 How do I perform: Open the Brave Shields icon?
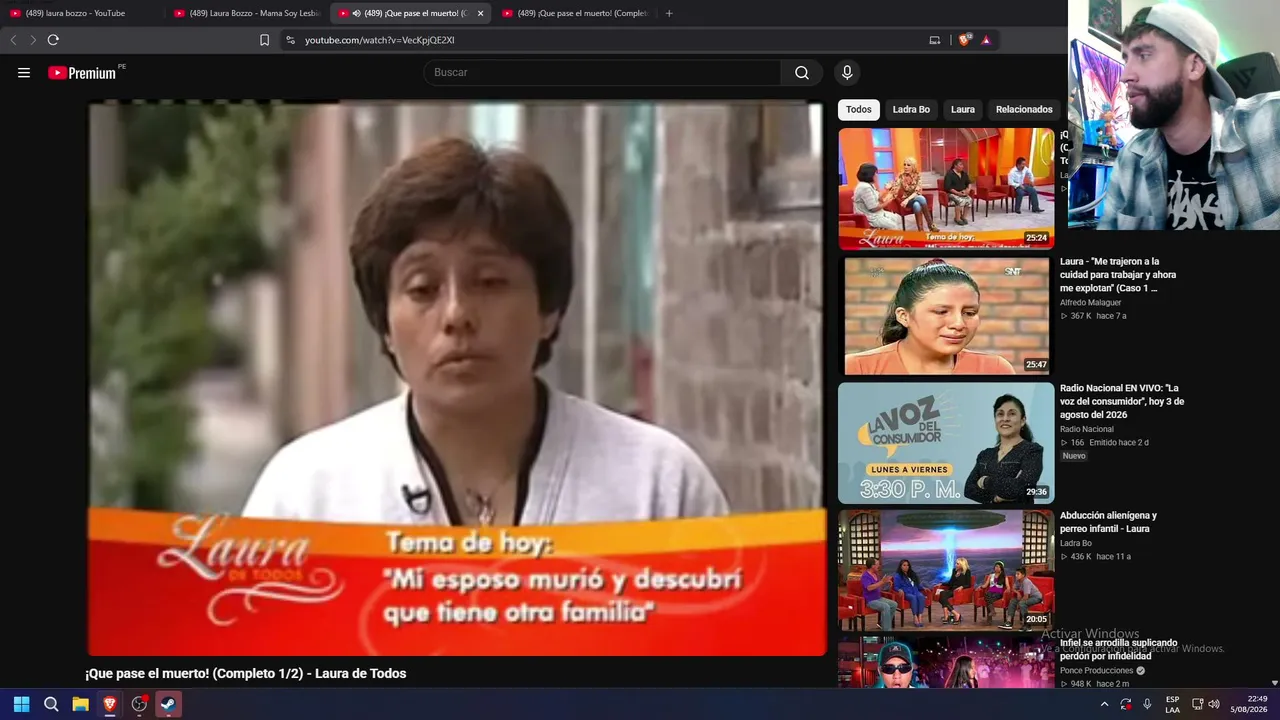[x=965, y=40]
